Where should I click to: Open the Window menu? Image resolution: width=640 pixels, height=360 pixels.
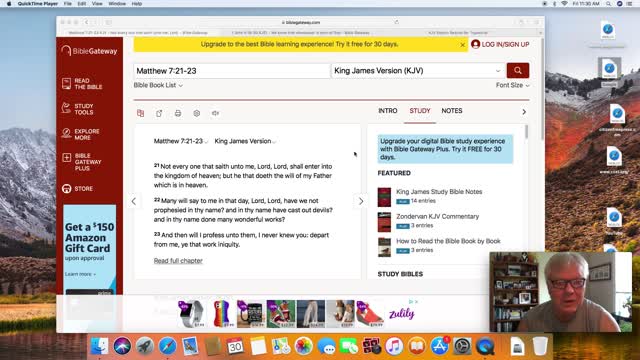[117, 4]
